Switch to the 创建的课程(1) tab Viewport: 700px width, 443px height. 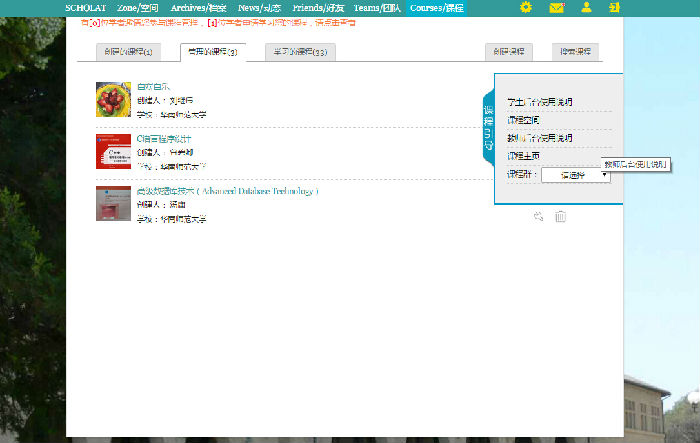click(x=128, y=52)
